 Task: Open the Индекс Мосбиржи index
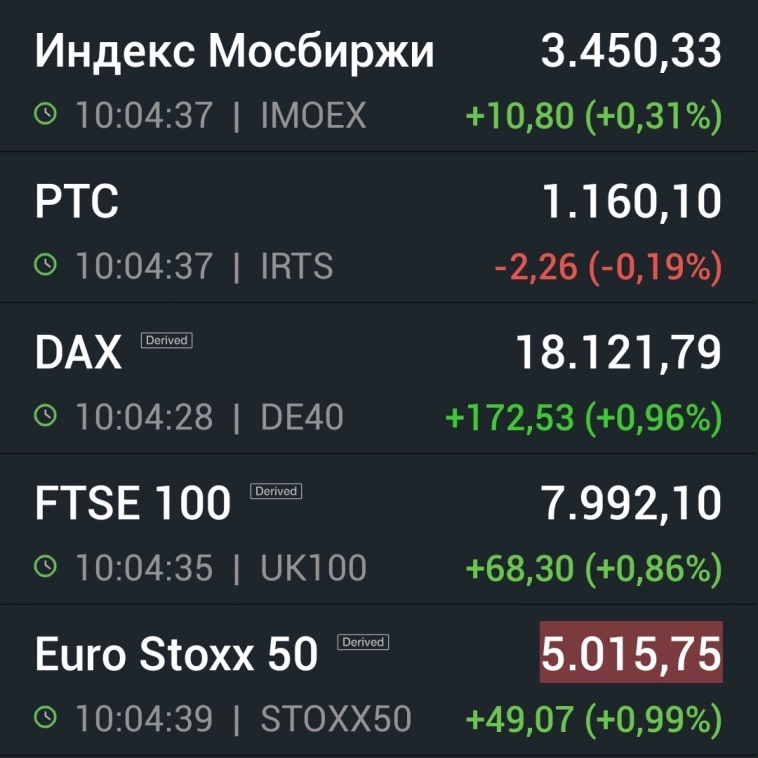click(x=234, y=52)
